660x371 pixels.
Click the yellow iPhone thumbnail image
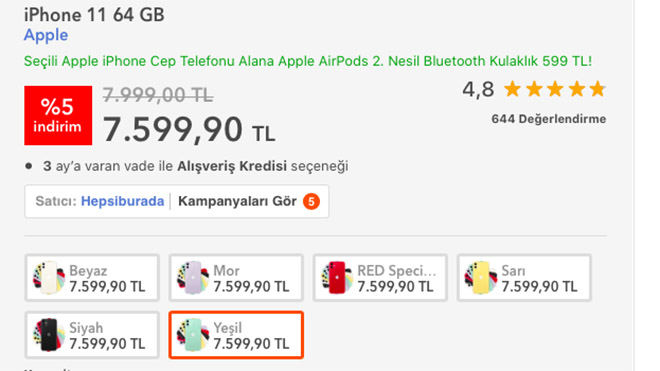click(481, 278)
